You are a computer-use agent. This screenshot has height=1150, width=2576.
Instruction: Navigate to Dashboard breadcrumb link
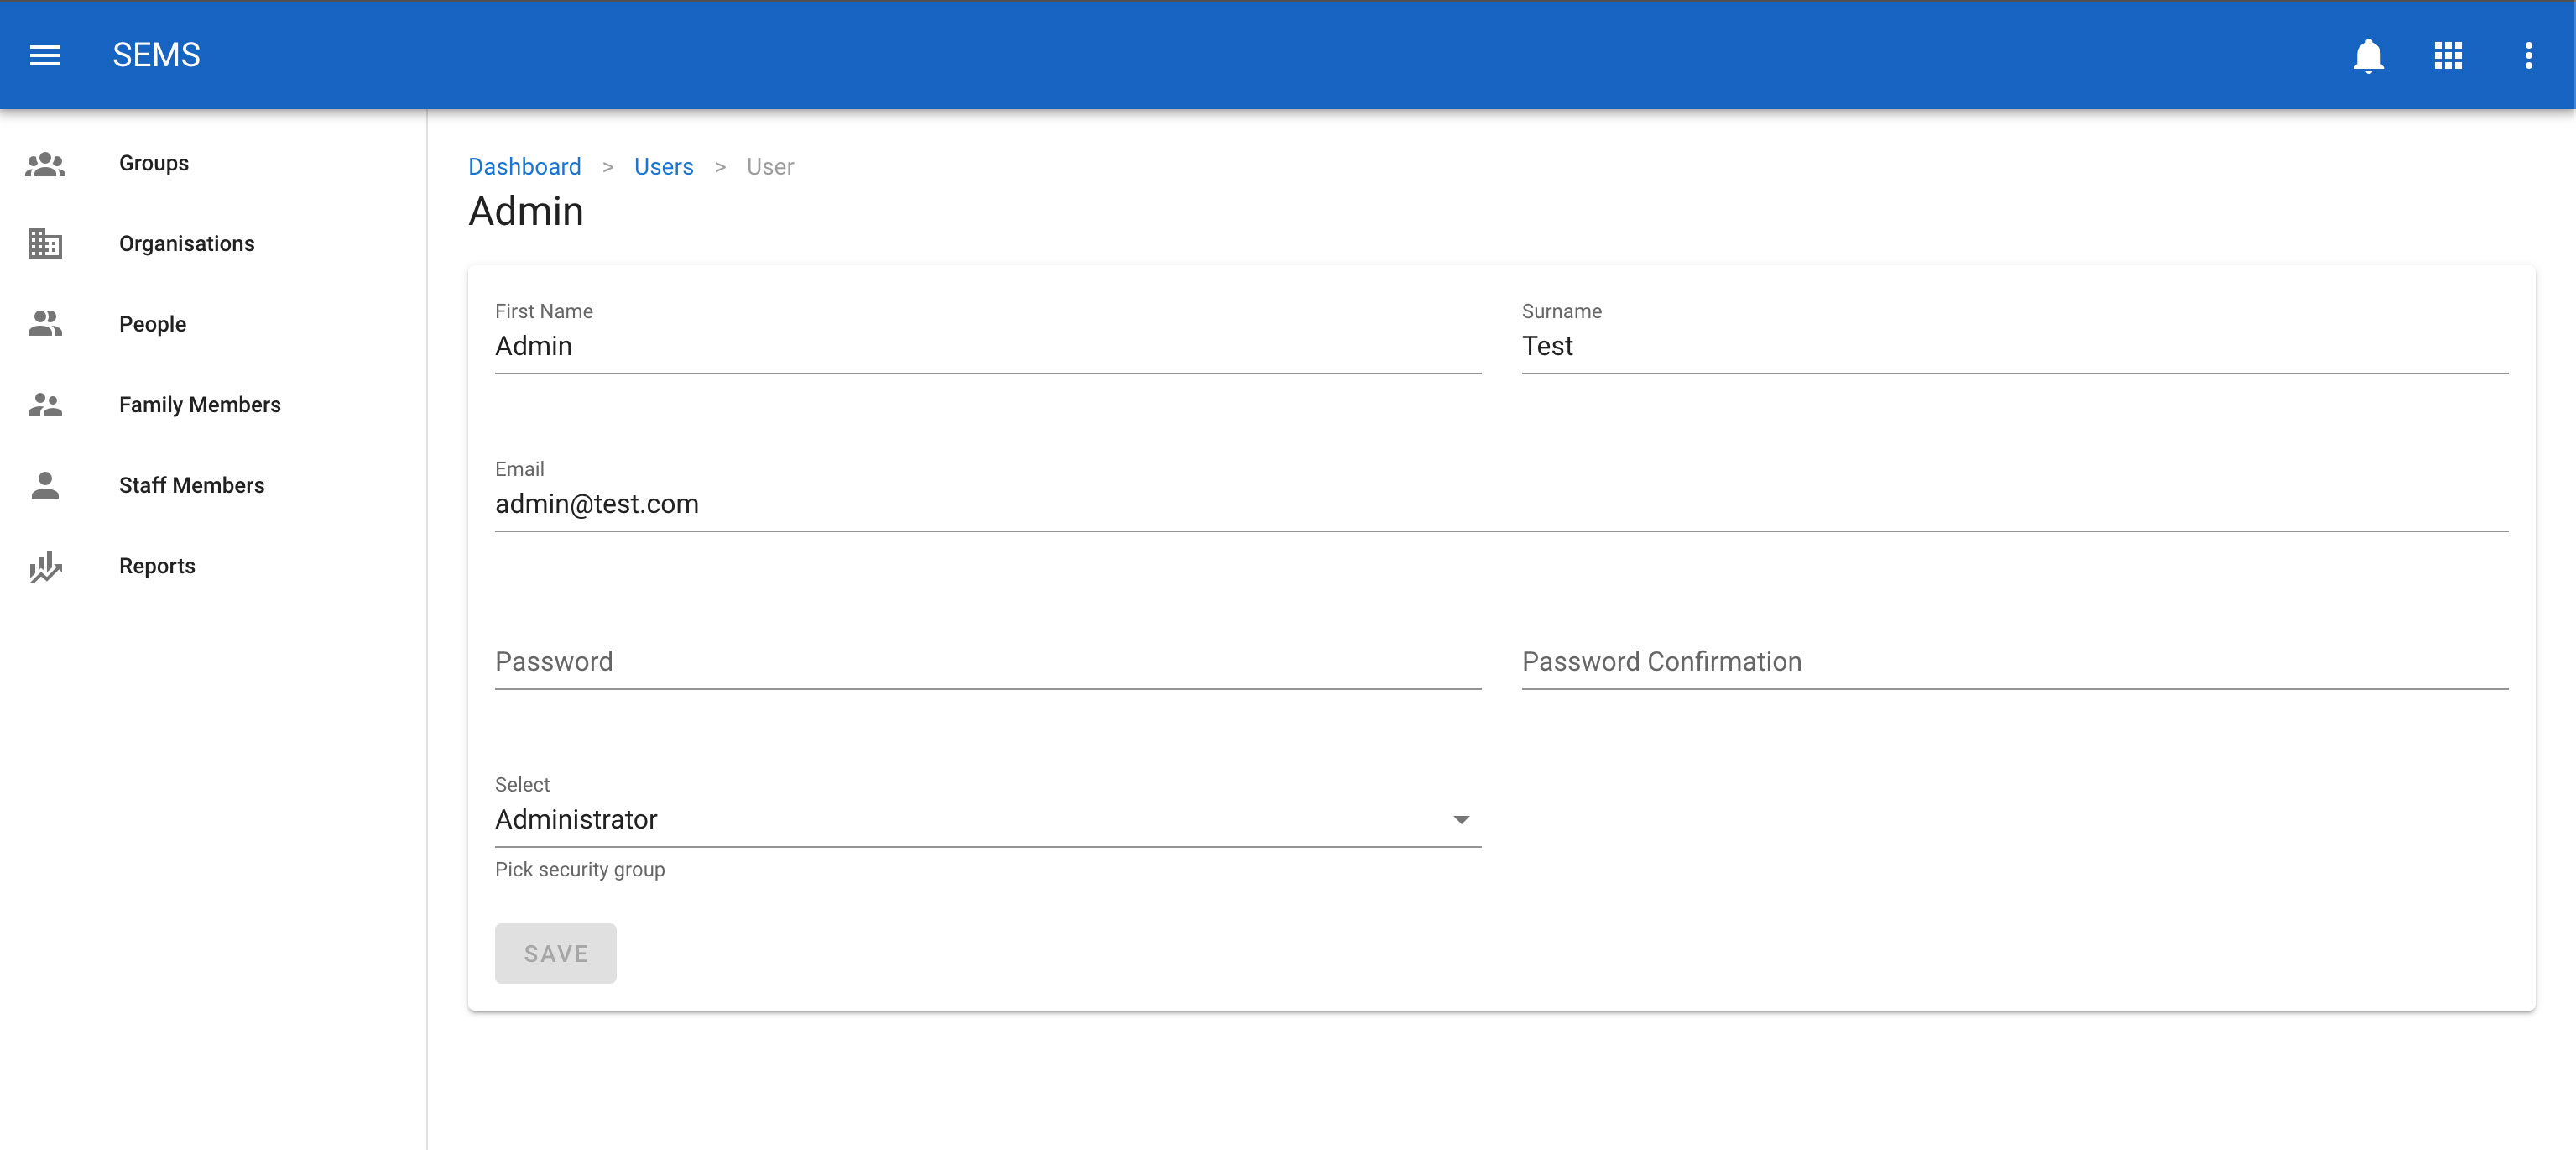tap(524, 167)
